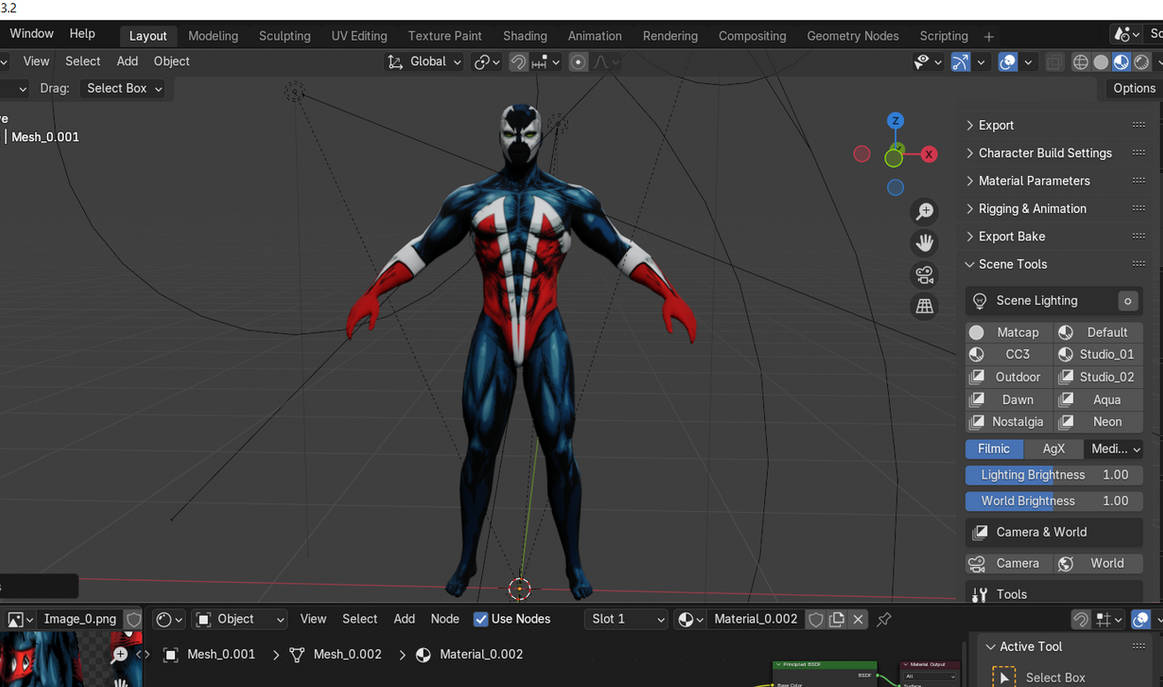
Task: Select rendered viewport shading
Action: [1141, 62]
